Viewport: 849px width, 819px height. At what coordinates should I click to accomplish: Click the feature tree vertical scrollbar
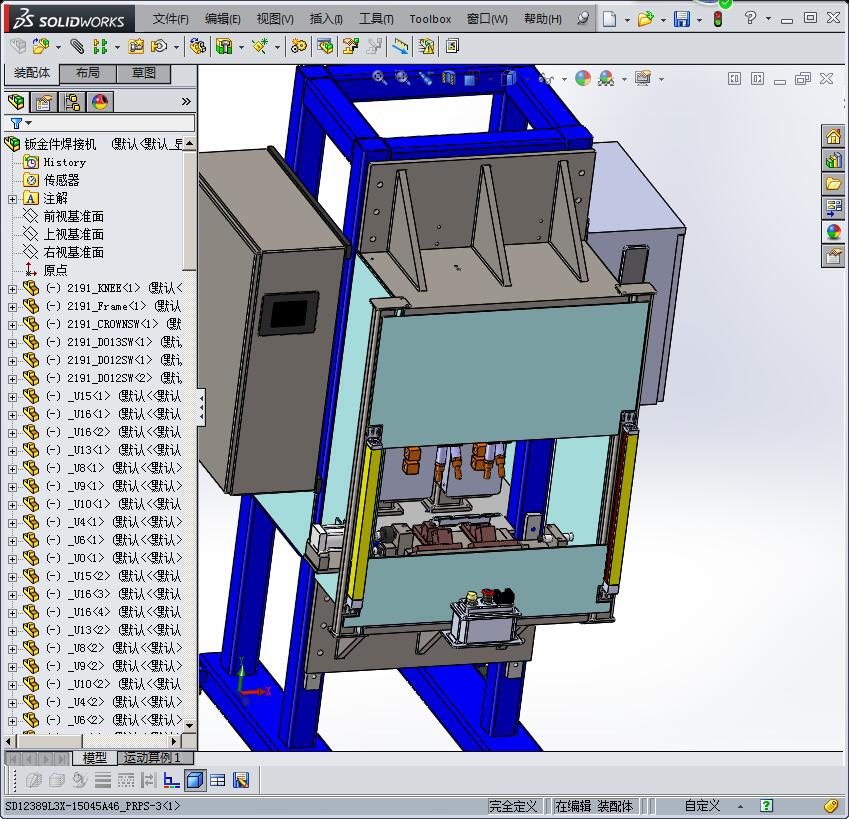(189, 435)
